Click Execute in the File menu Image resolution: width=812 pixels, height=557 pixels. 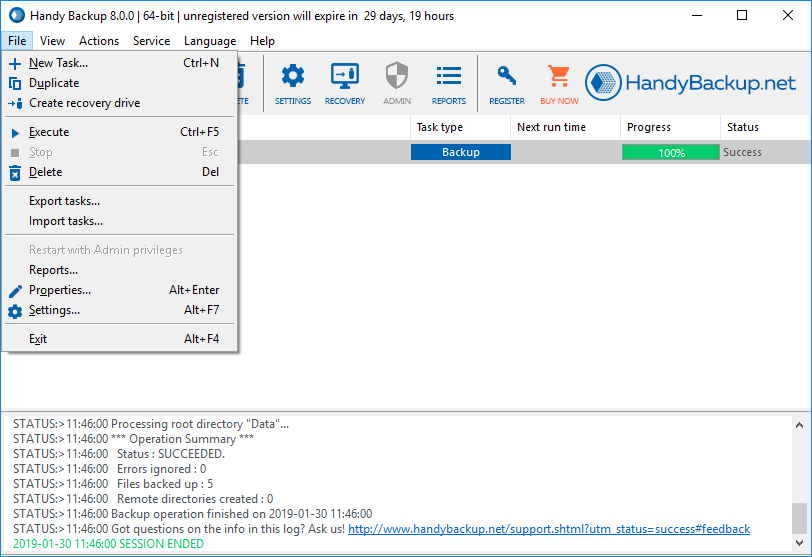tap(49, 132)
